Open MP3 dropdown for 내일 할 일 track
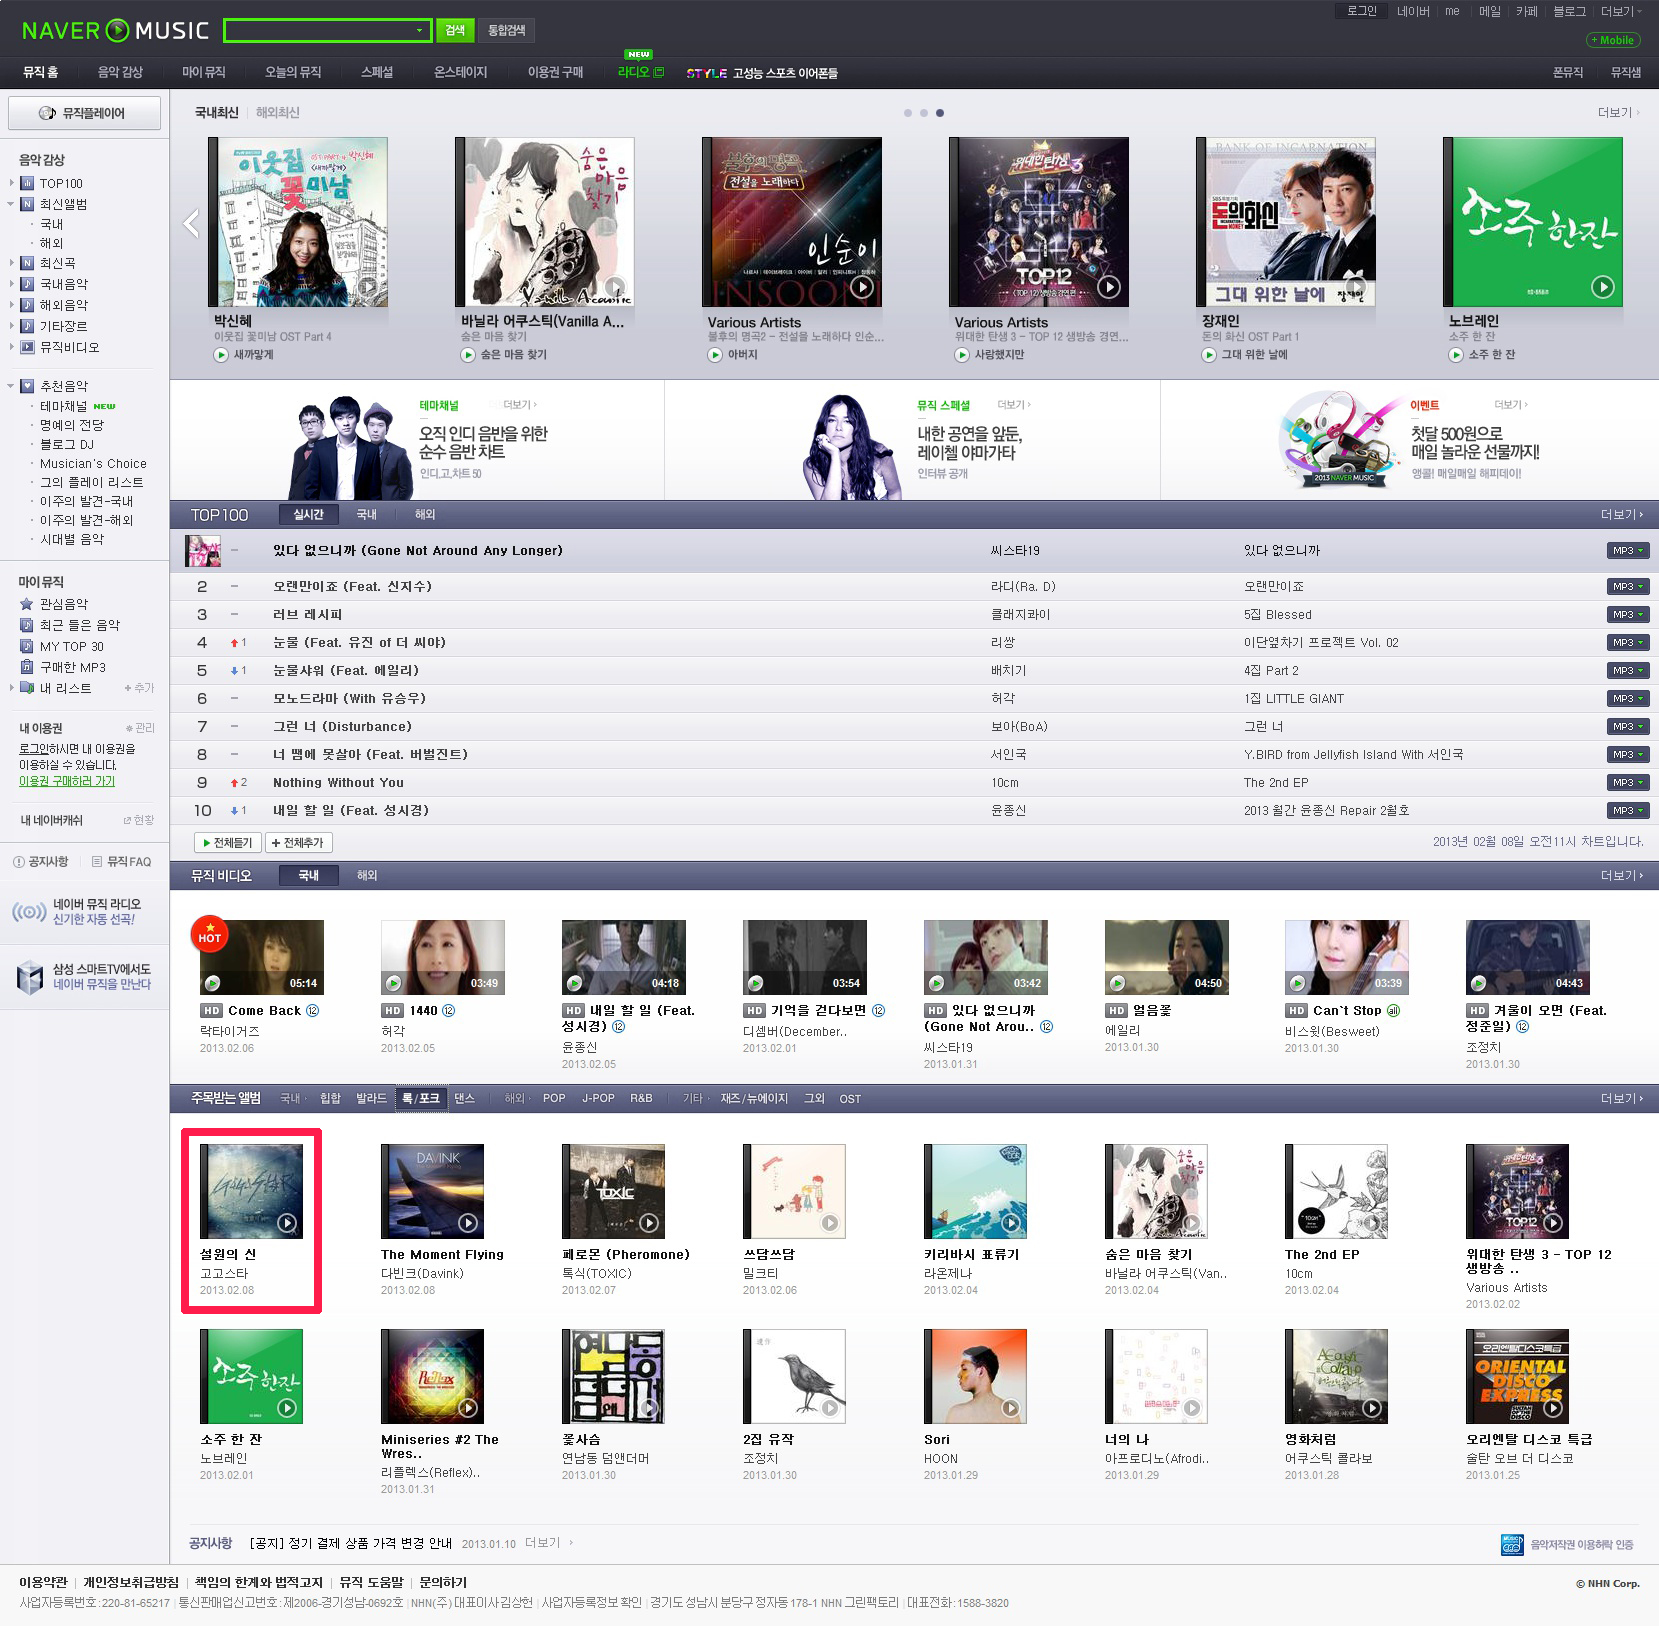 coord(1628,811)
